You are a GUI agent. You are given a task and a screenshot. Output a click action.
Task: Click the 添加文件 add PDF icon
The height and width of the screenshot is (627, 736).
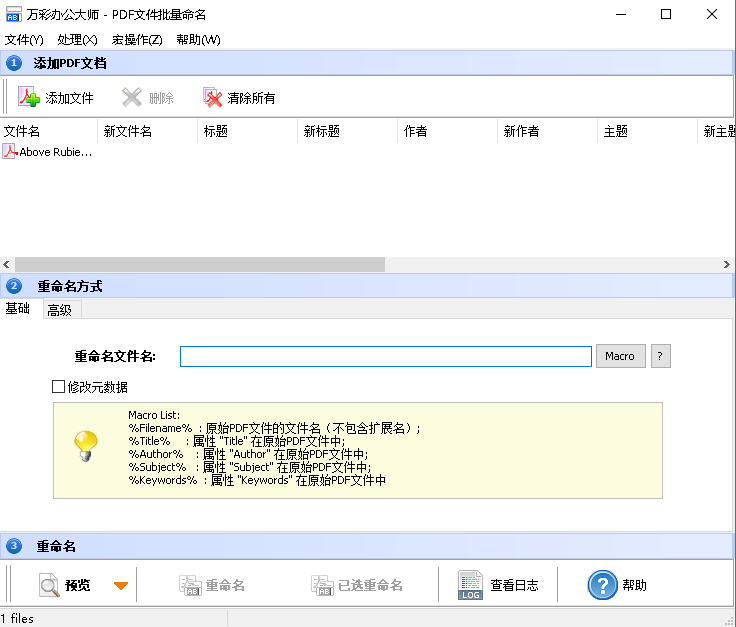coord(29,97)
